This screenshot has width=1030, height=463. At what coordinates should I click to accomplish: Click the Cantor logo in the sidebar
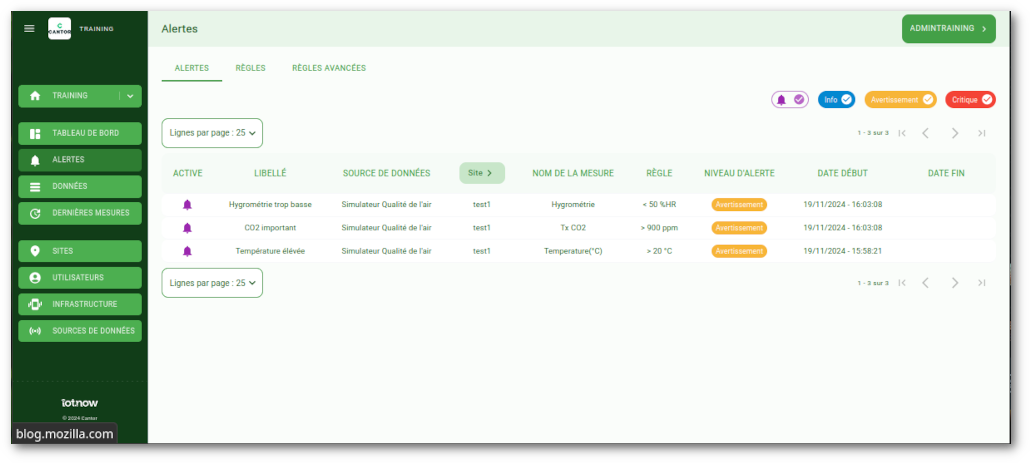point(60,29)
